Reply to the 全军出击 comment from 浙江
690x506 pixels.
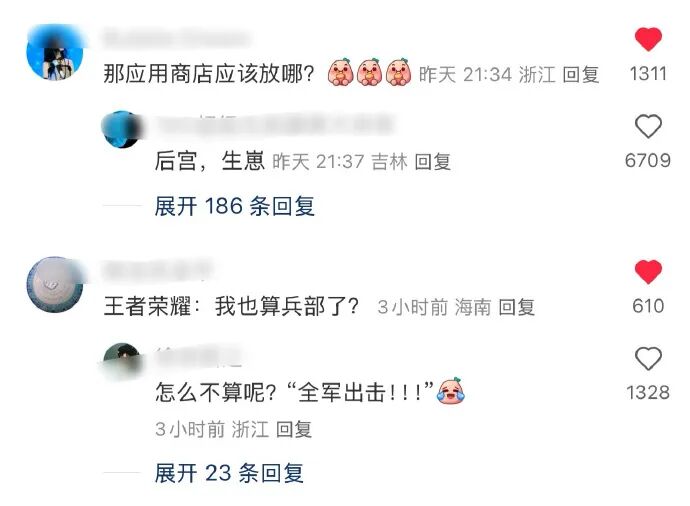coord(294,429)
